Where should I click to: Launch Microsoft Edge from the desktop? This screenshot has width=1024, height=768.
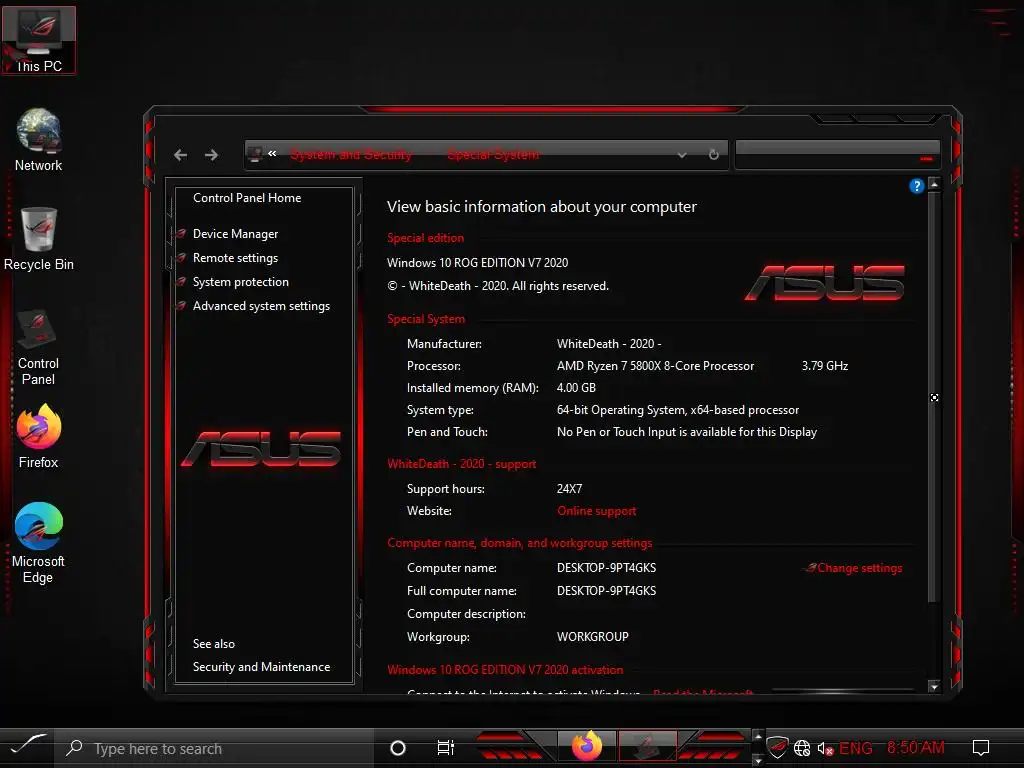coord(39,543)
